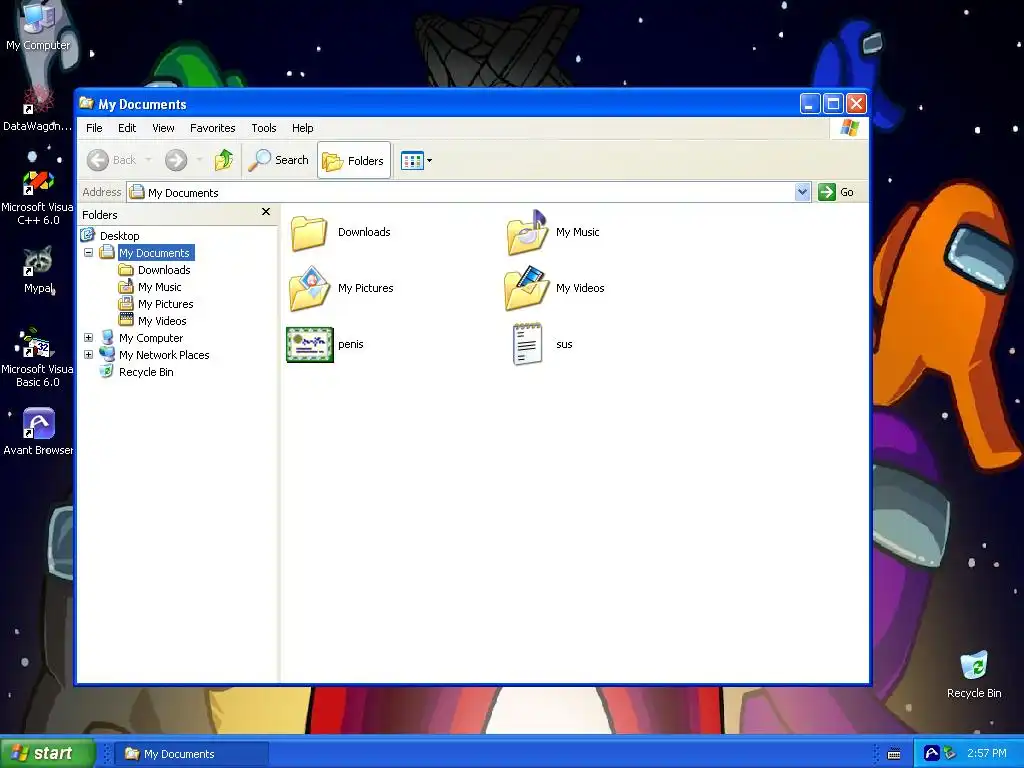This screenshot has width=1024, height=768.
Task: Click the Back arrow toolbar button
Action: click(x=112, y=160)
